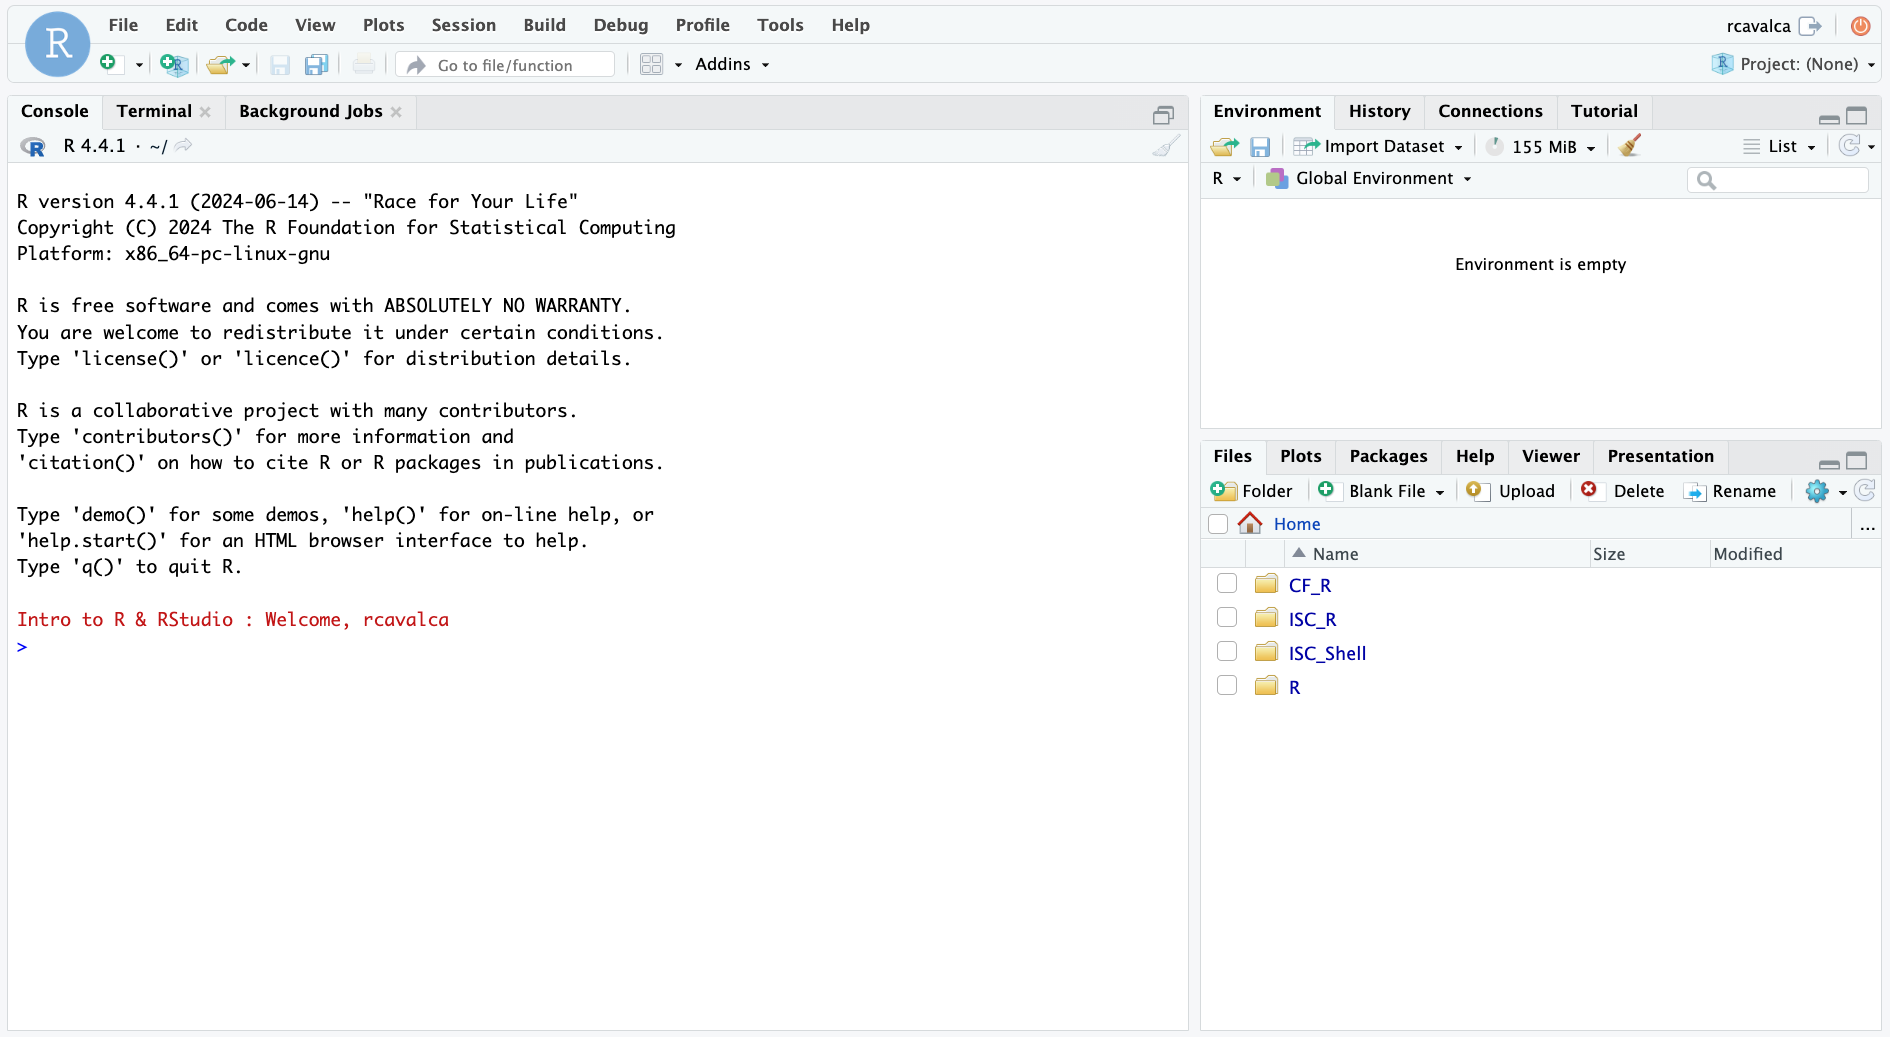
Task: Open the List view dropdown
Action: [1780, 147]
